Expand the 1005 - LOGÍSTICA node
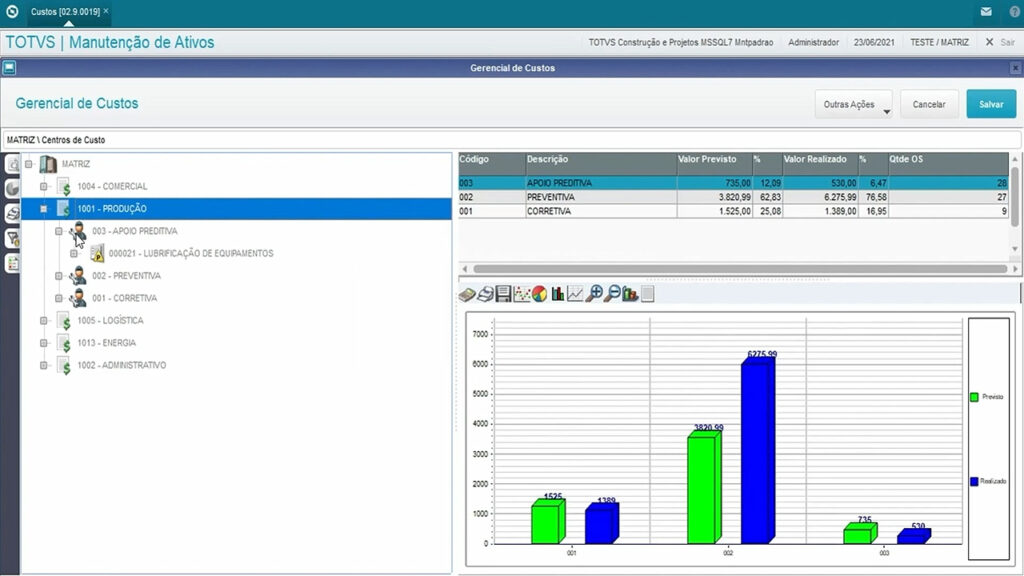Viewport: 1024px width, 576px height. pos(44,321)
